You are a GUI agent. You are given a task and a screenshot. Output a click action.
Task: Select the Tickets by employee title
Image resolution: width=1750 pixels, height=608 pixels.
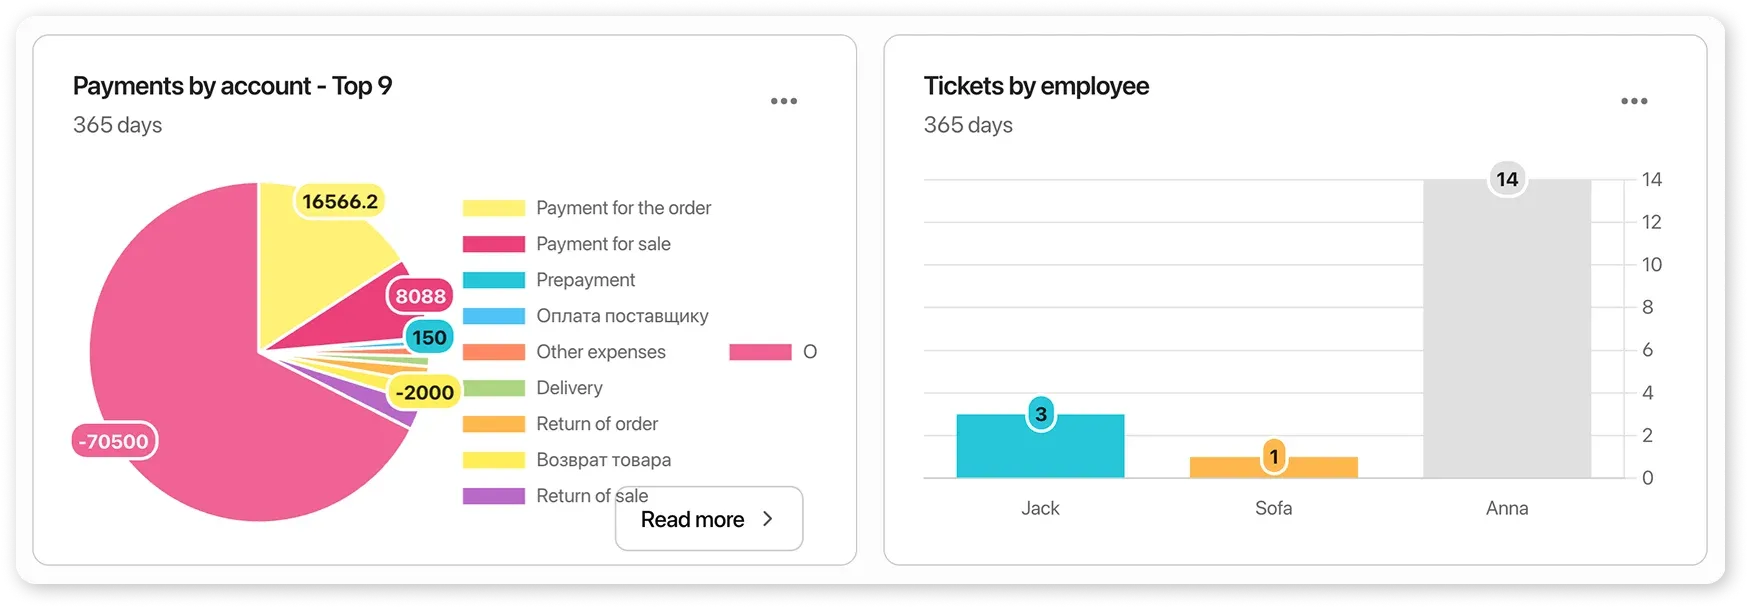click(x=1037, y=86)
